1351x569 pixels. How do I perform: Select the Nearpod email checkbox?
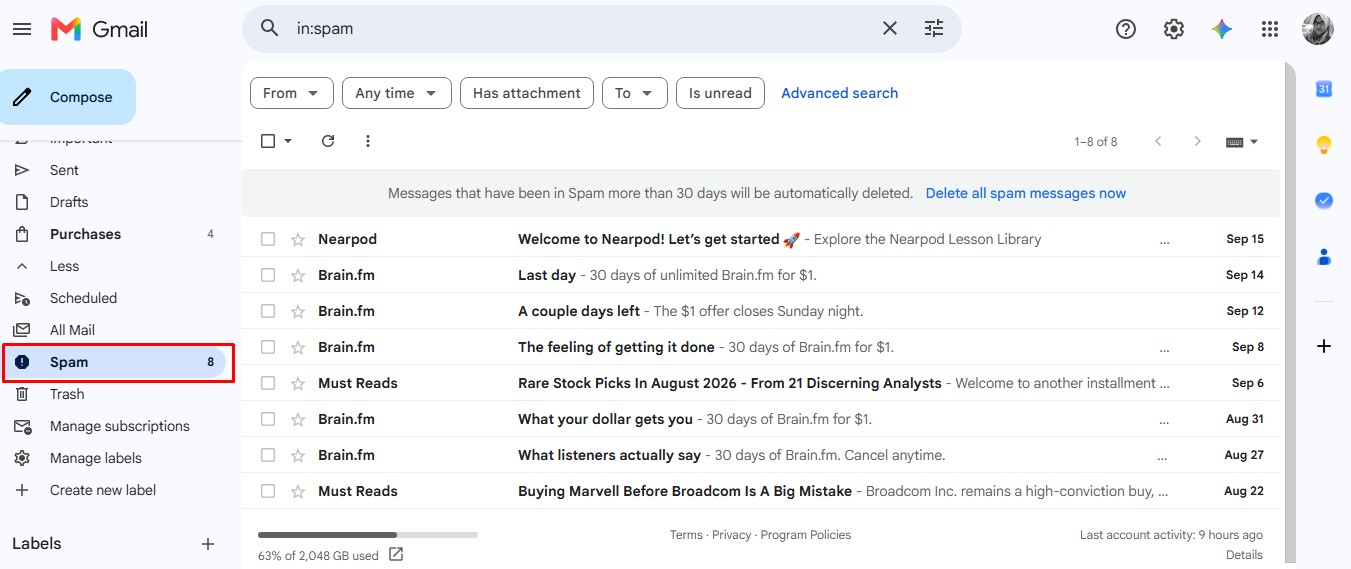click(x=268, y=239)
